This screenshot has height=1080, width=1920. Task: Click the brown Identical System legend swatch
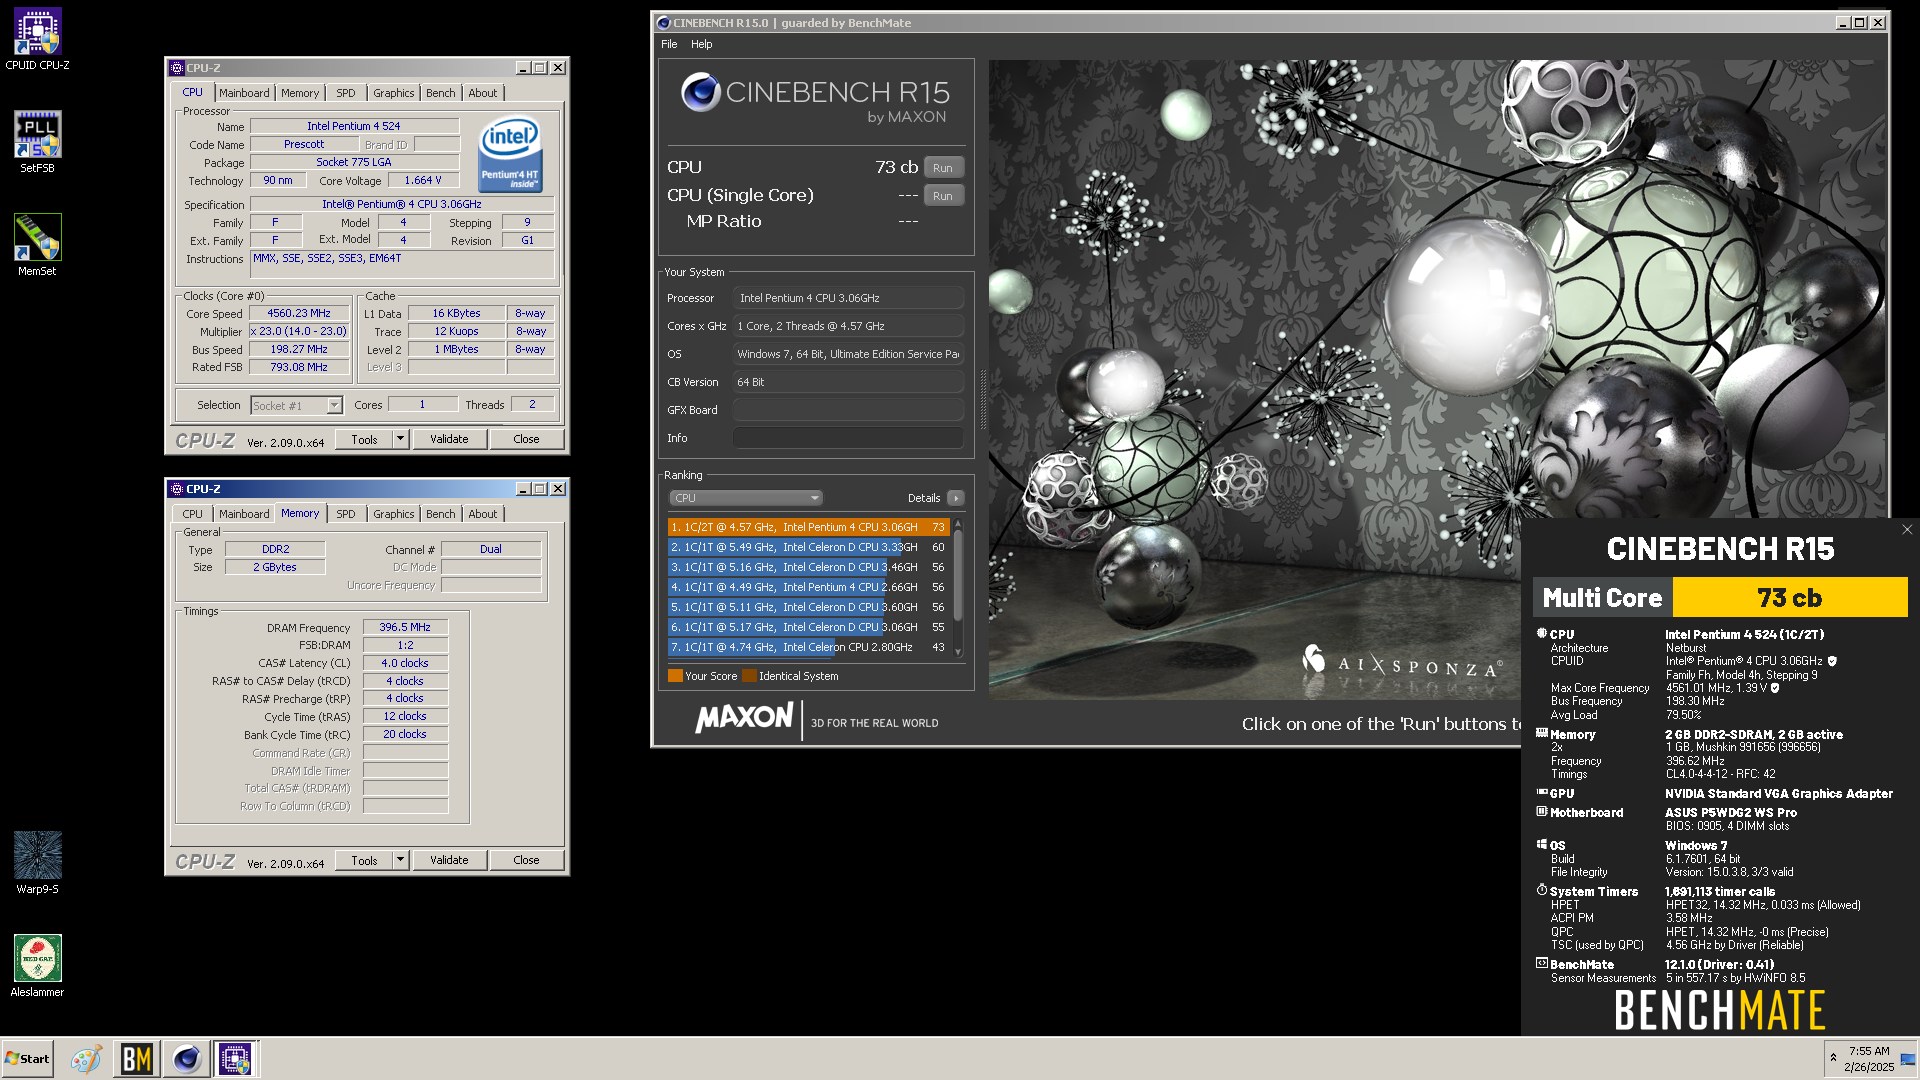749,676
